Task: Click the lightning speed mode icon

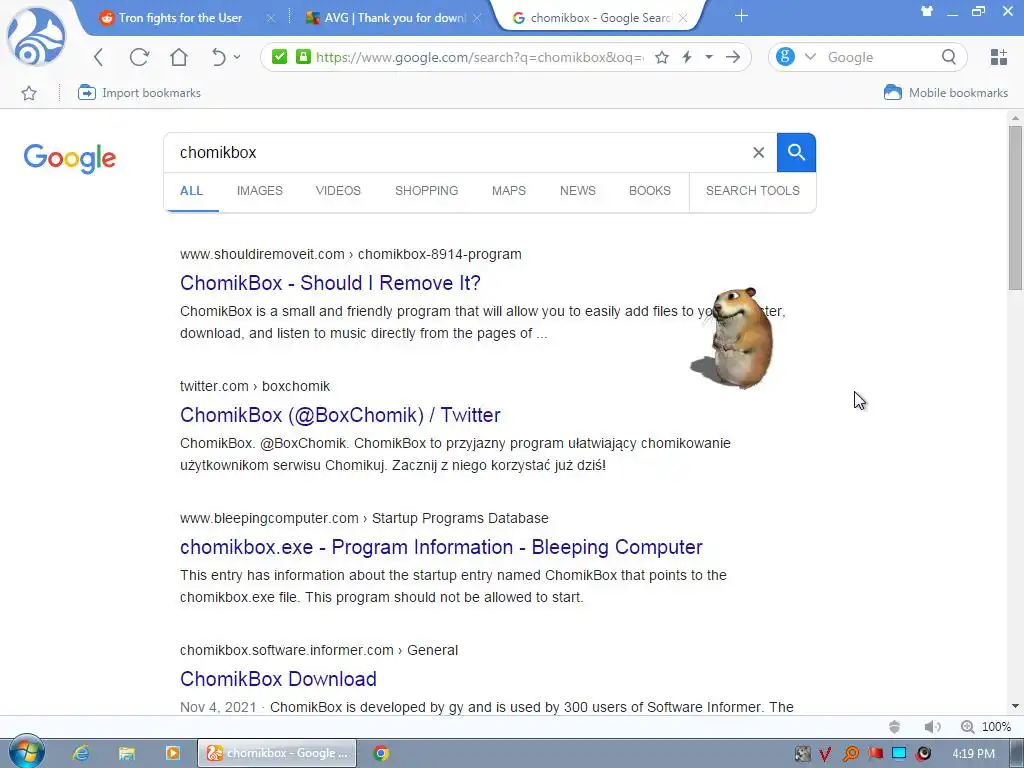Action: 687,57
